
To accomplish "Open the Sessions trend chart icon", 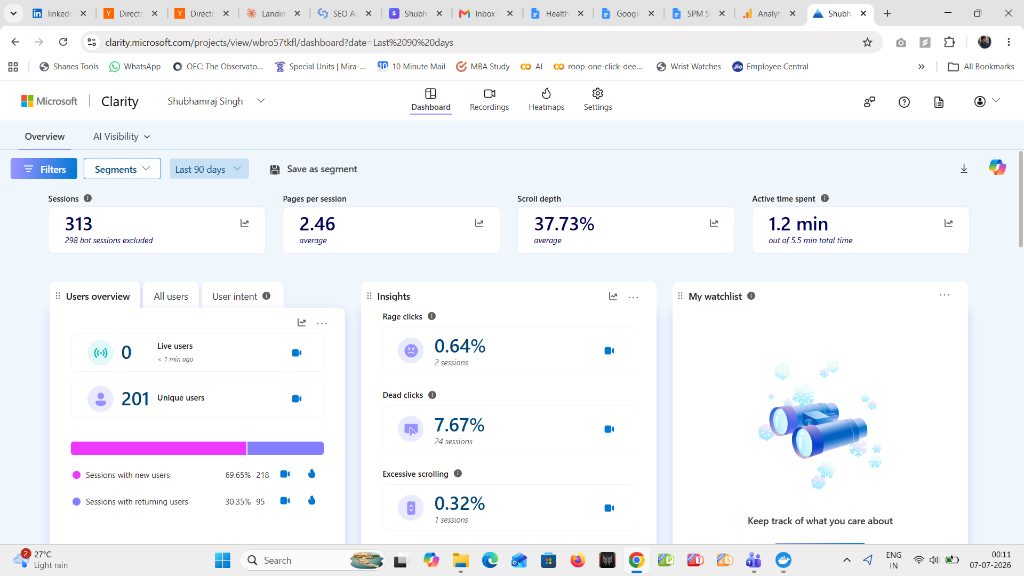I will (x=244, y=223).
